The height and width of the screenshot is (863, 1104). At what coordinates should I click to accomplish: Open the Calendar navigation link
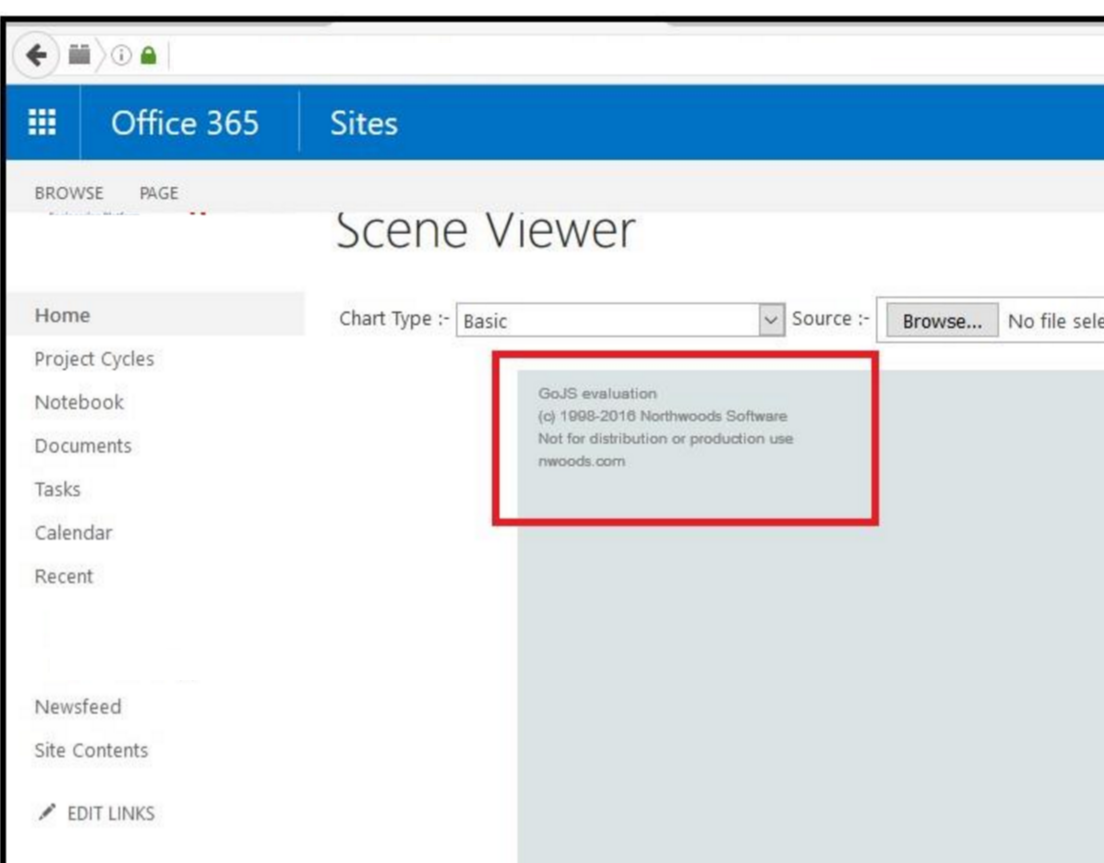(73, 533)
